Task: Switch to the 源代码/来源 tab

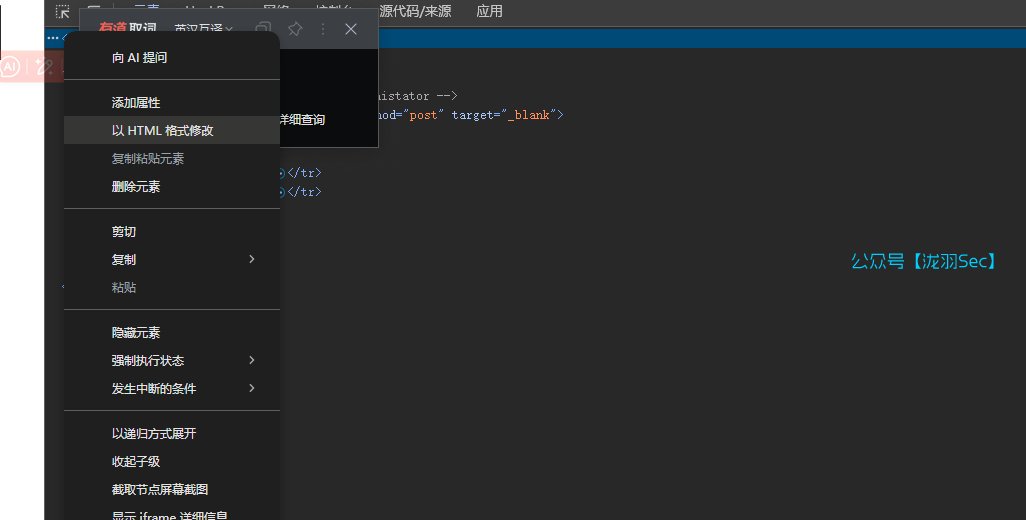Action: click(x=414, y=12)
